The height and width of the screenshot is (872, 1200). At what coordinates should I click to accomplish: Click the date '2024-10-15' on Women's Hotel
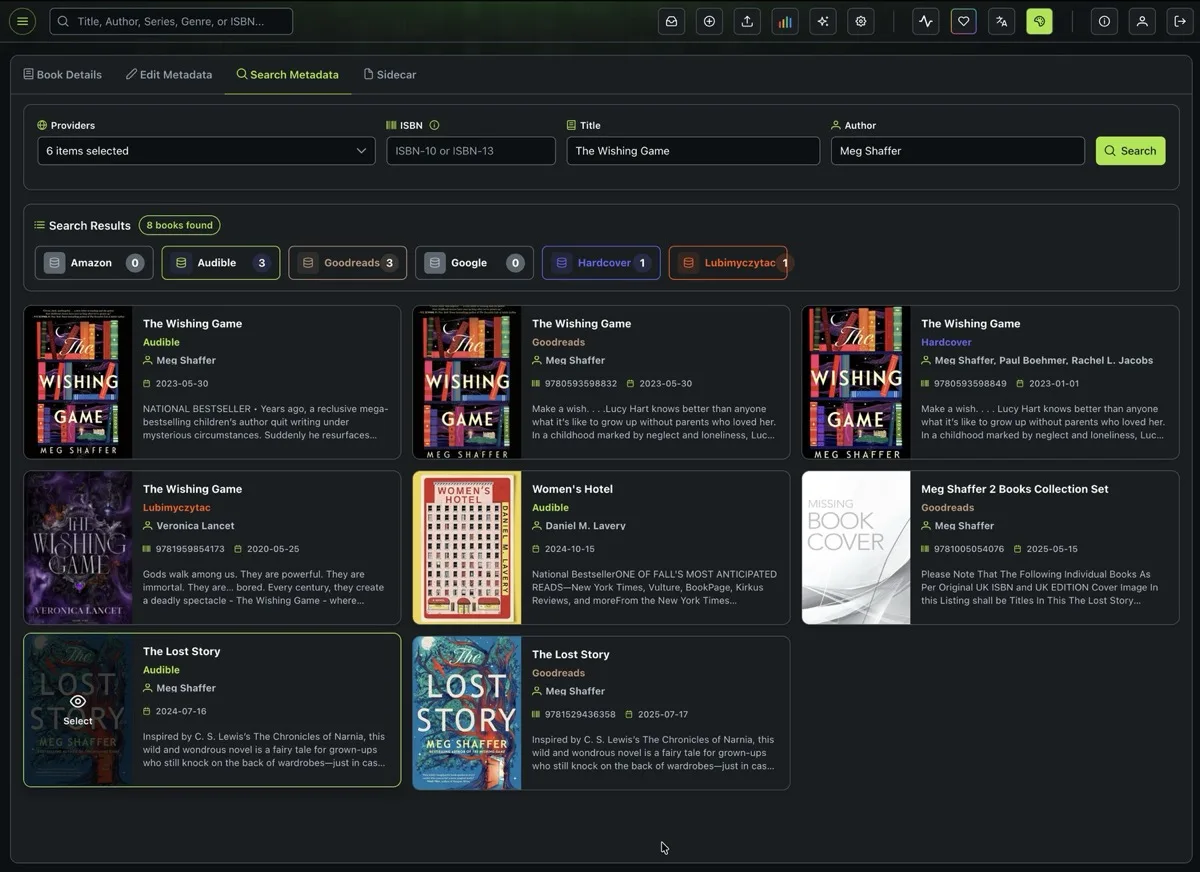coord(570,549)
